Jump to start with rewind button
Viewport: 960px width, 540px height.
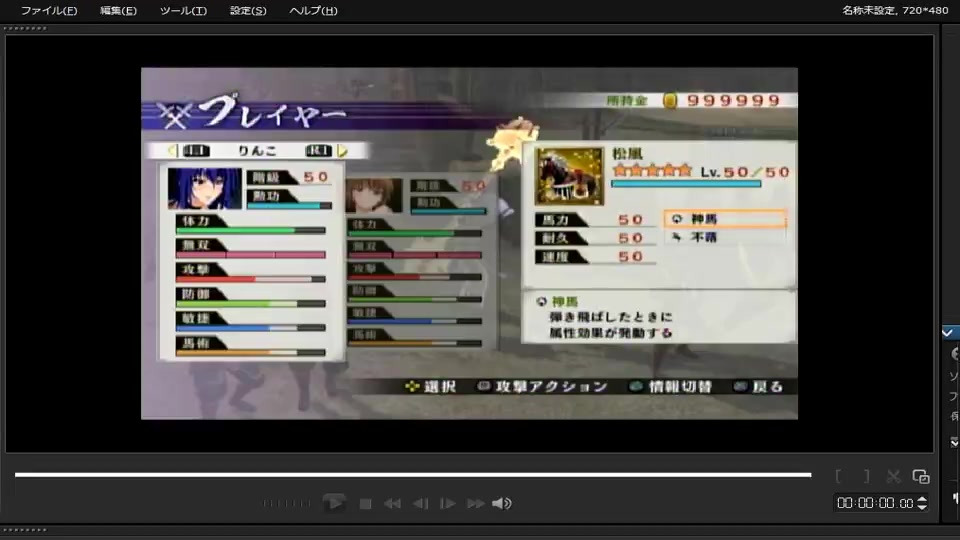392,504
